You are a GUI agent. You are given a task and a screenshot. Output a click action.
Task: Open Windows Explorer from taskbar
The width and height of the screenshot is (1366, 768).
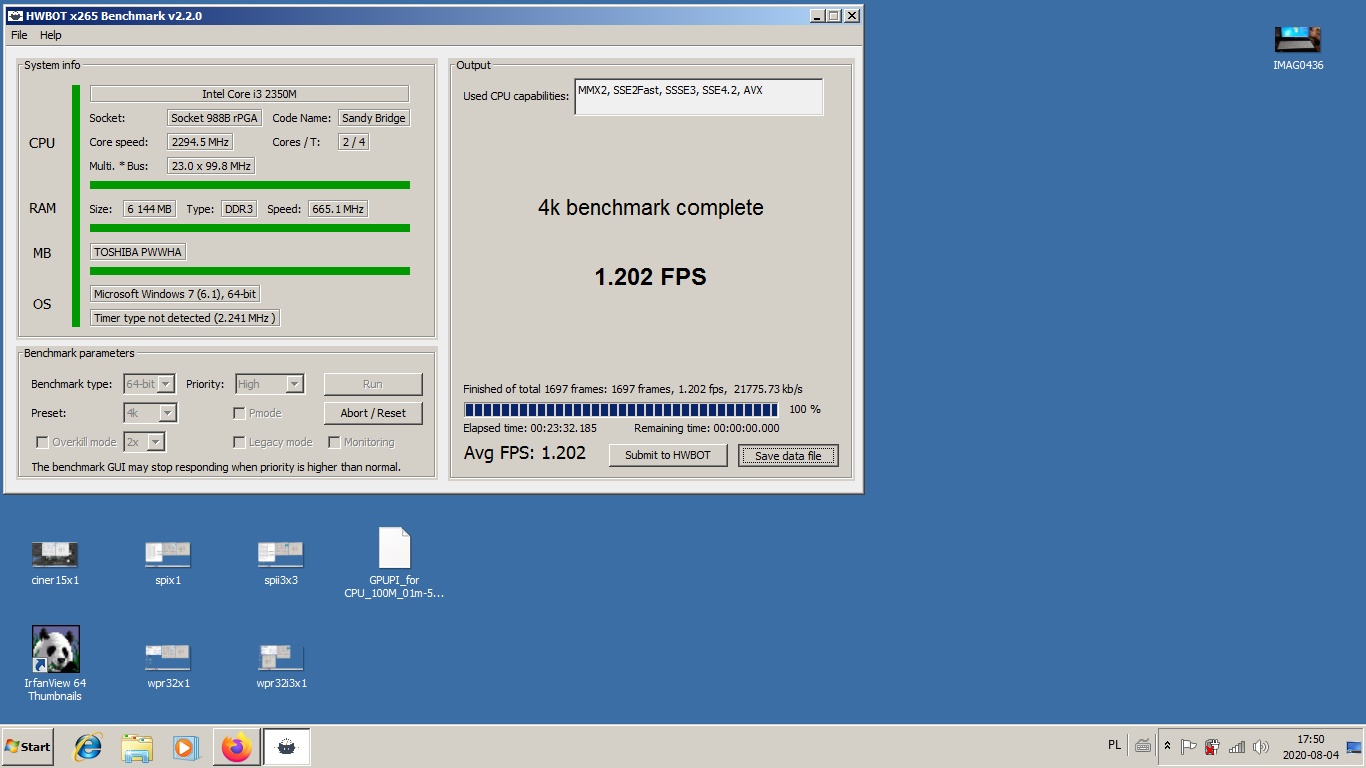click(137, 747)
